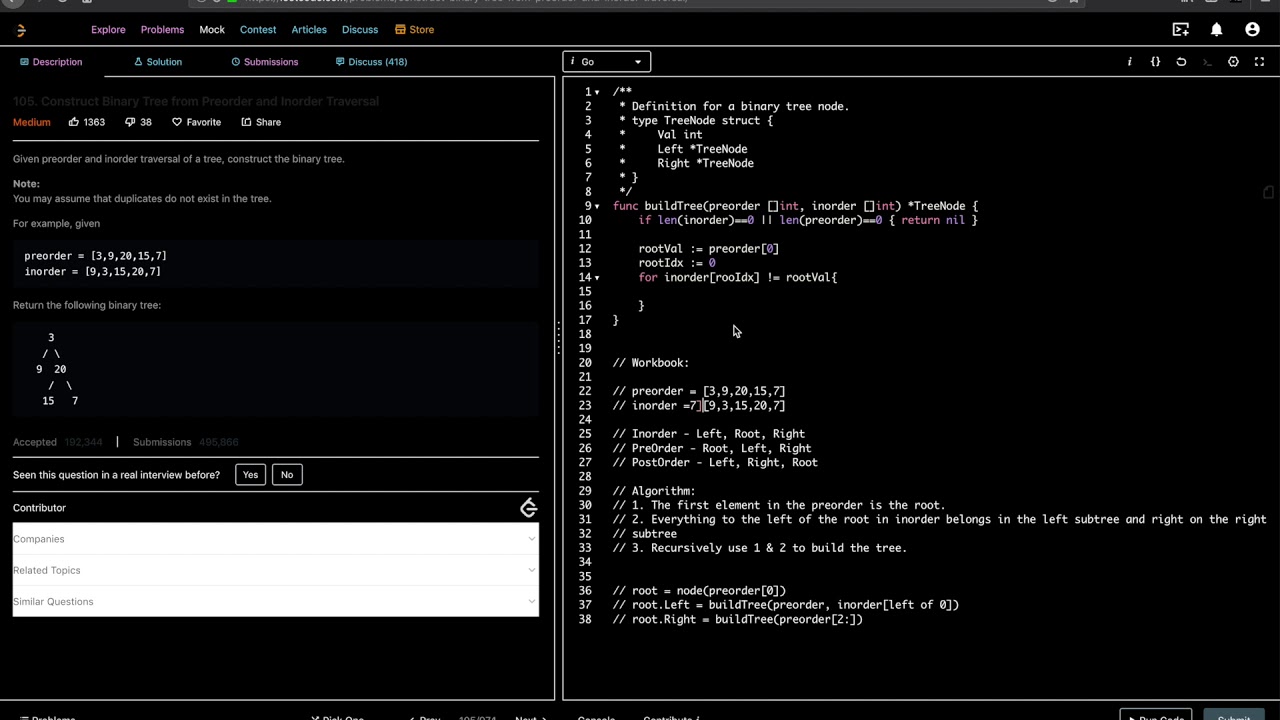1280x720 pixels.
Task: Click line 12 rootVal := preorder[0]
Action: click(x=708, y=249)
